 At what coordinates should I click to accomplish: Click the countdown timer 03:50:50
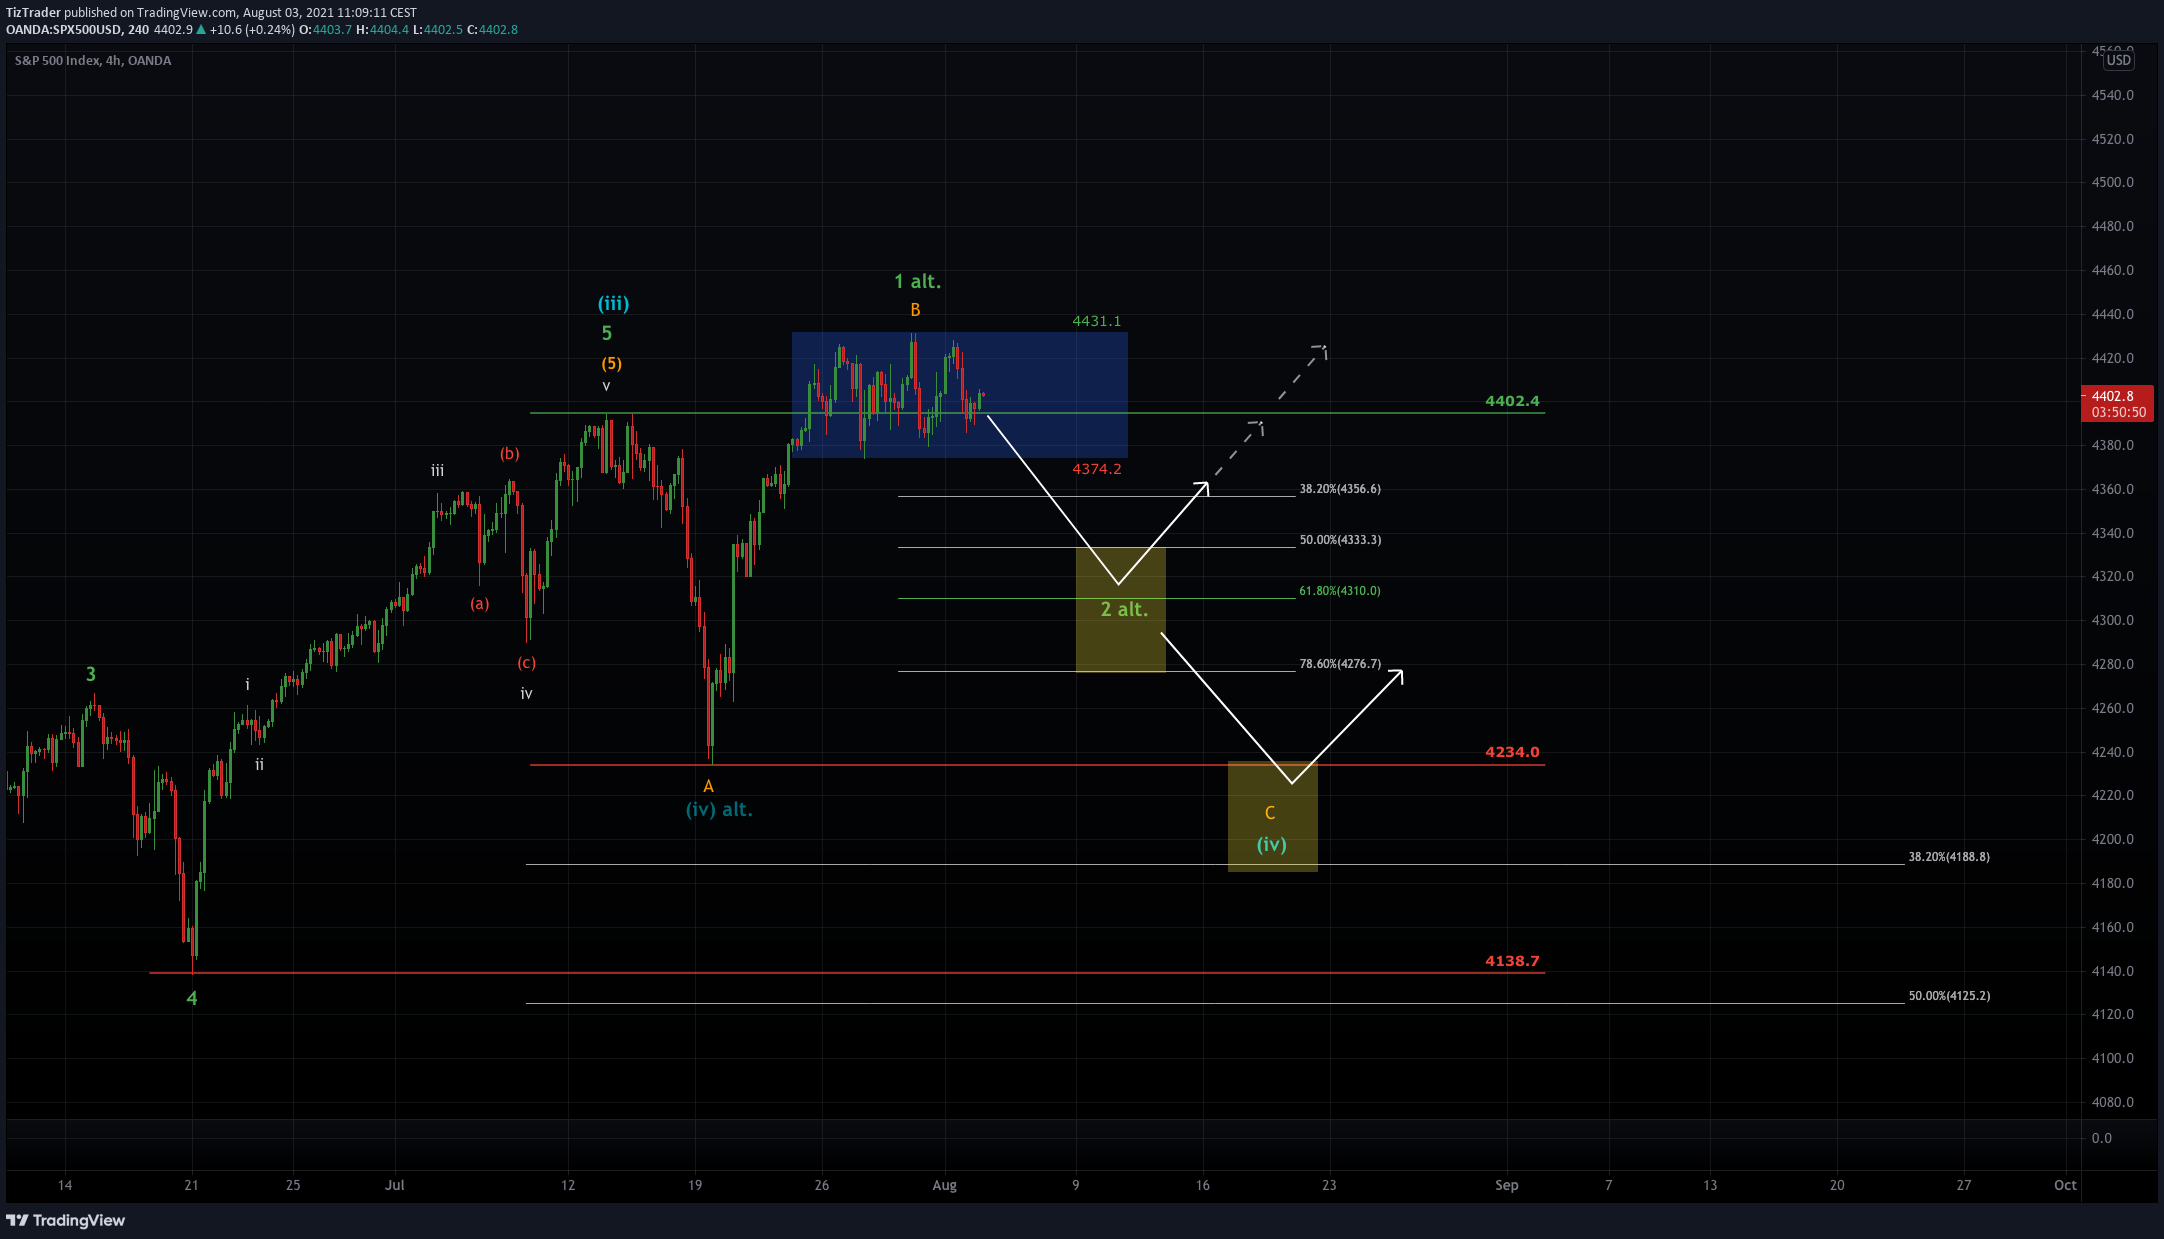tap(2118, 412)
